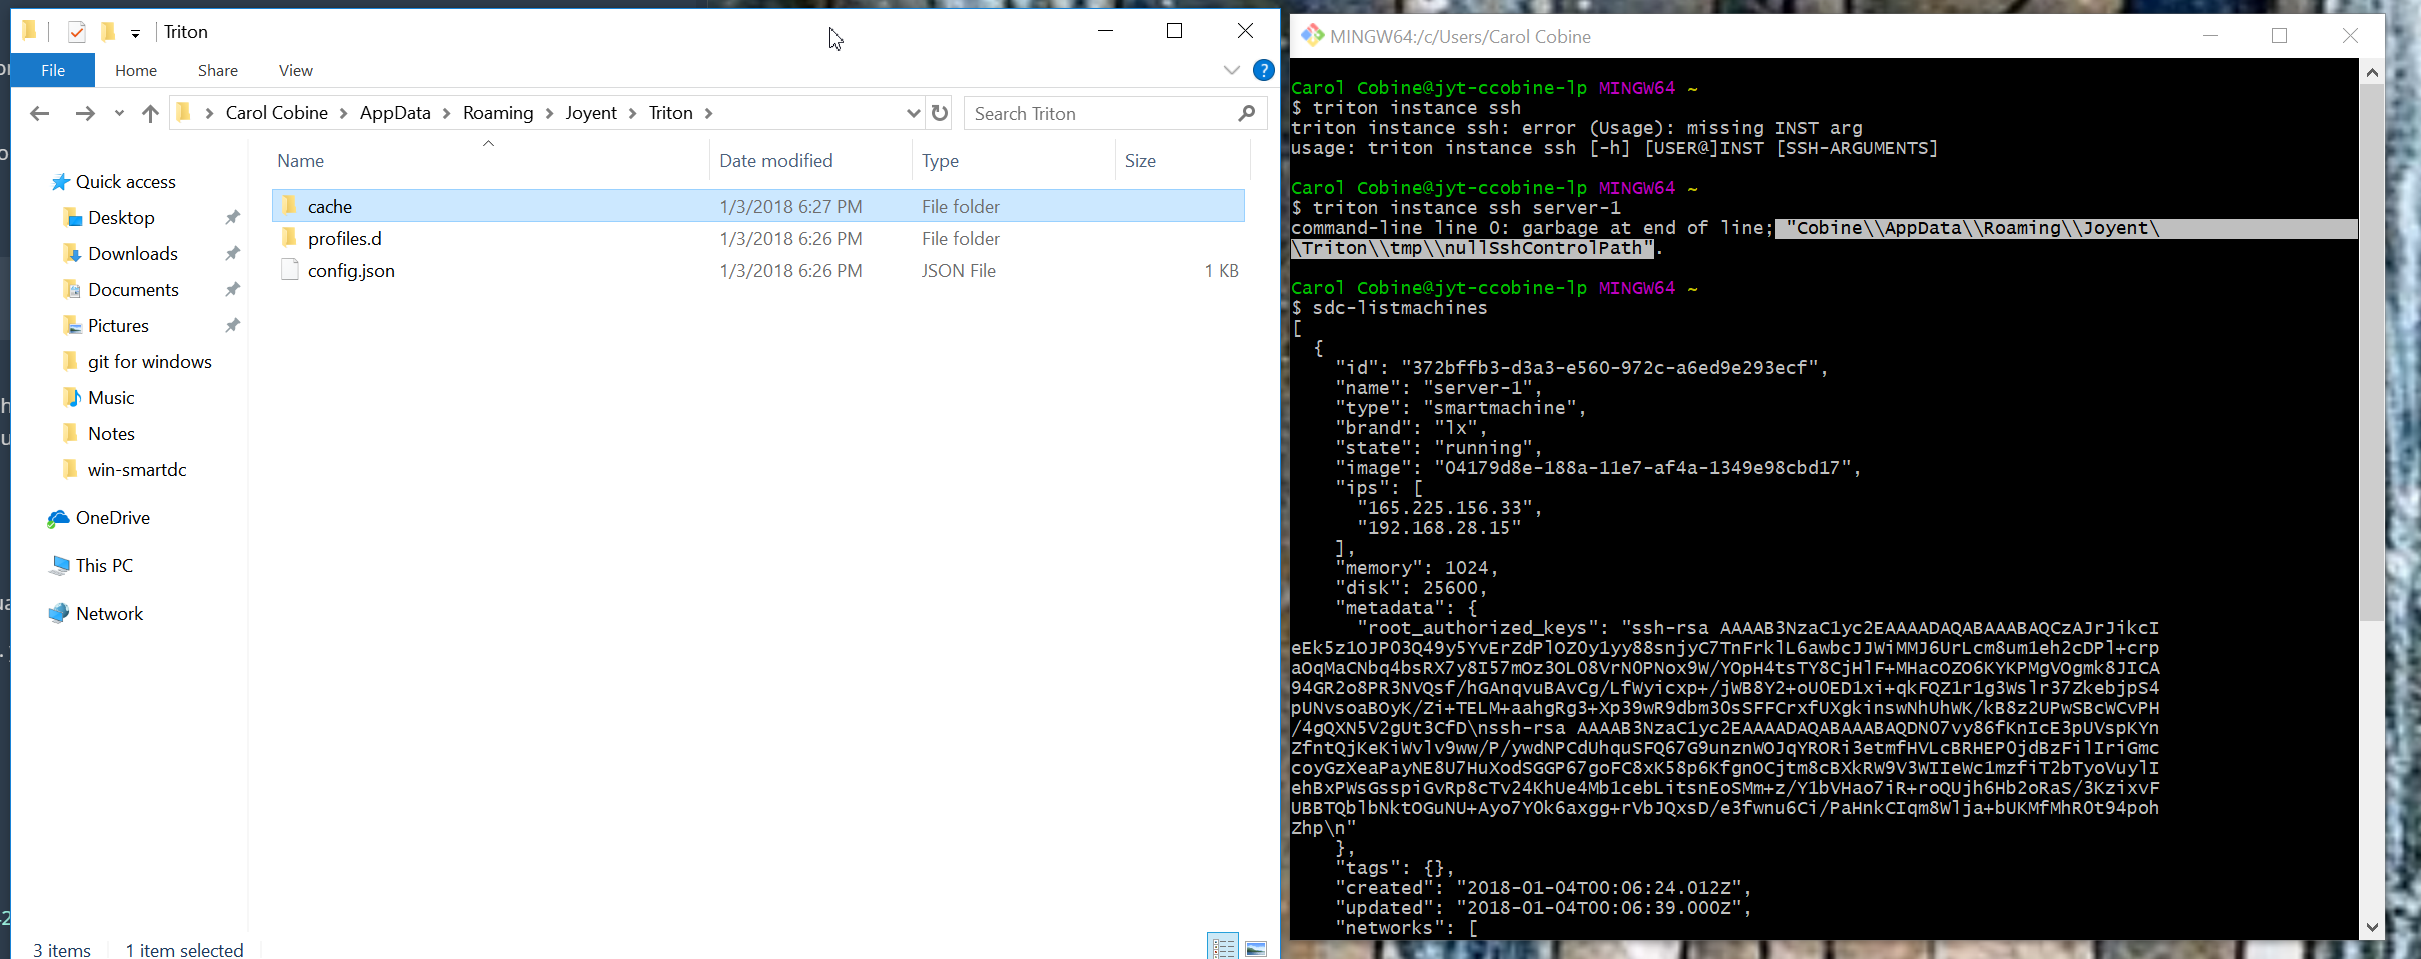The width and height of the screenshot is (2421, 959).
Task: Expand the chevron after AppData in breadcrumb
Action: pyautogui.click(x=446, y=113)
